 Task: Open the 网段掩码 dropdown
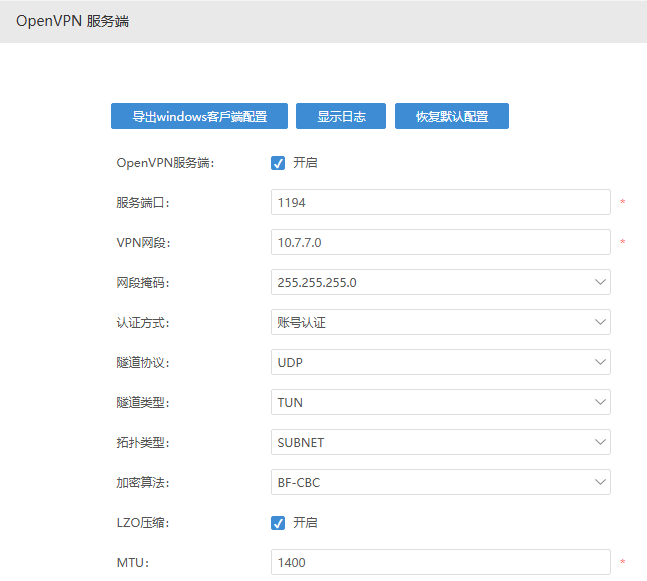click(x=440, y=282)
